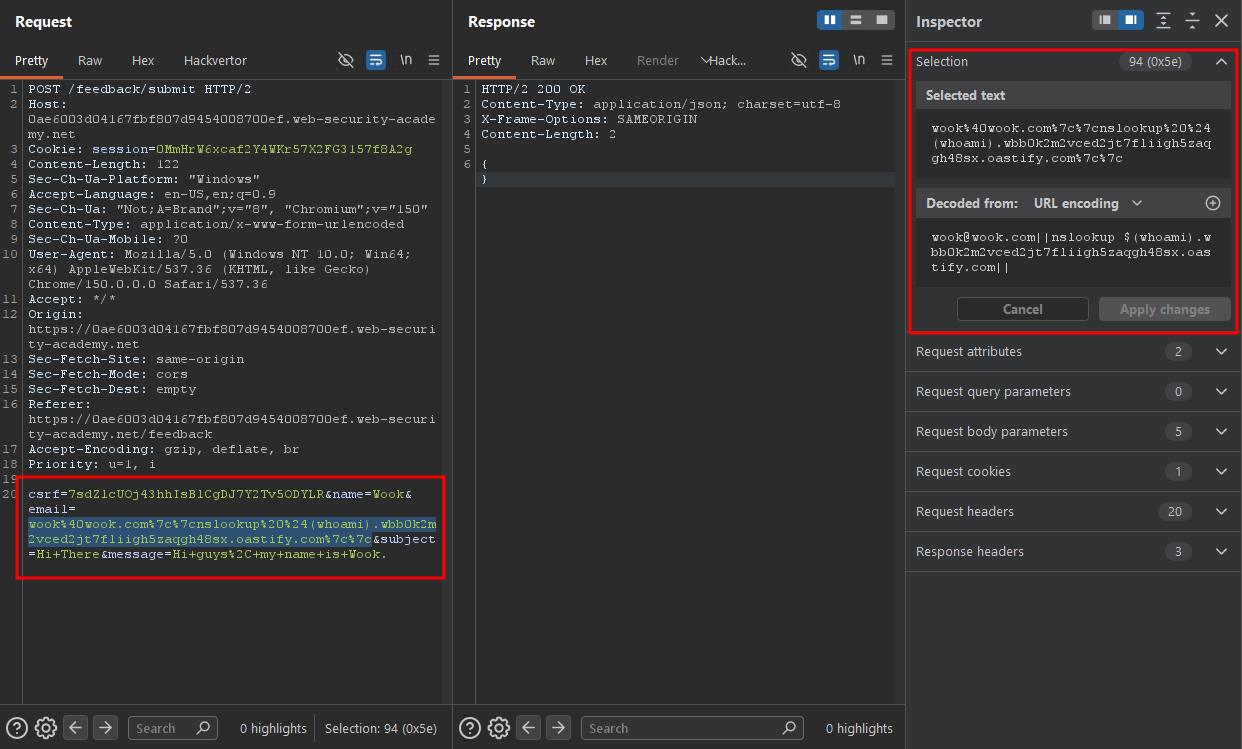Screen dimensions: 1242x749
Task: Go to next match in Request search
Action: tap(106, 728)
